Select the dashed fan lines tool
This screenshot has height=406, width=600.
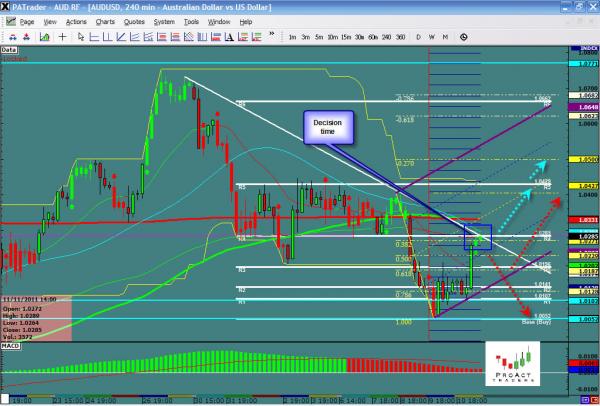[x=148, y=37]
